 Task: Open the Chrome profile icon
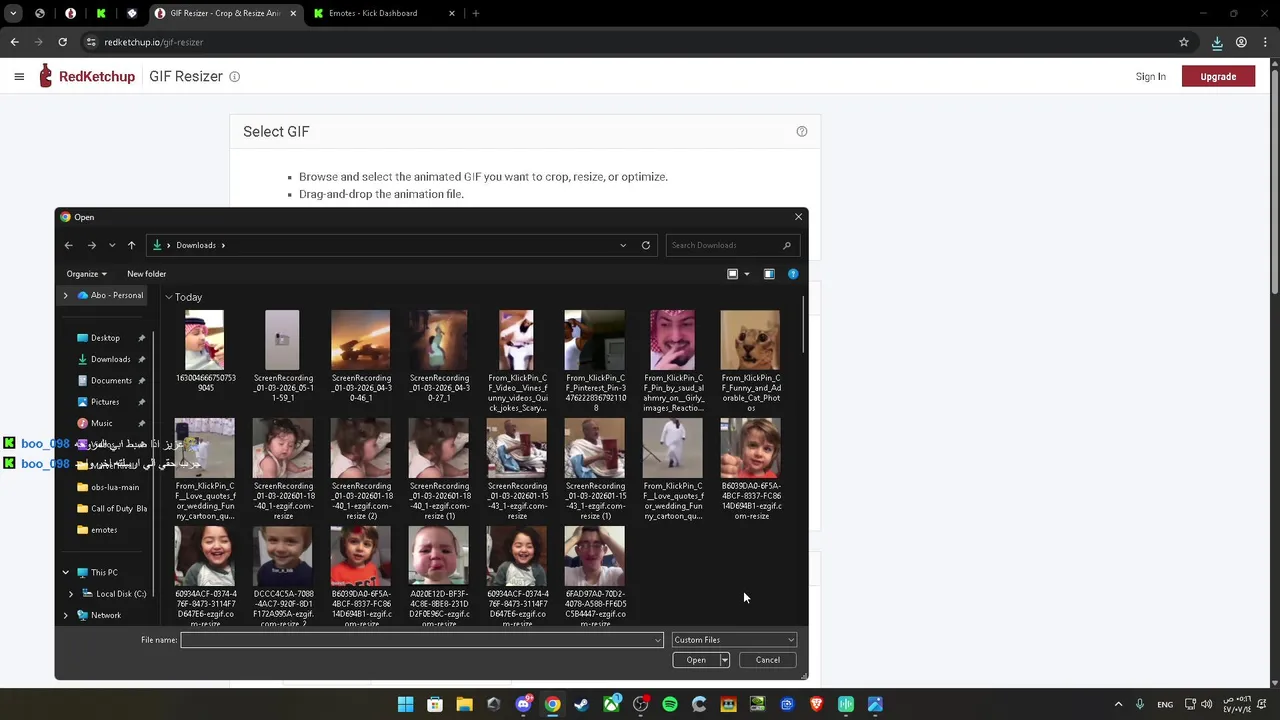[1241, 42]
